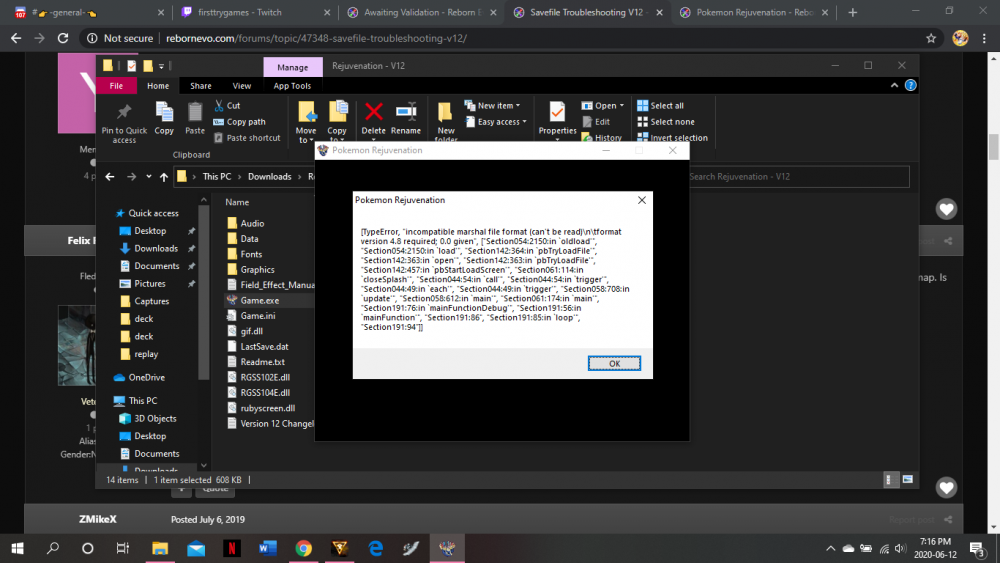Open the Open dropdown in ribbon
Viewport: 1000px width, 563px height.
click(603, 106)
